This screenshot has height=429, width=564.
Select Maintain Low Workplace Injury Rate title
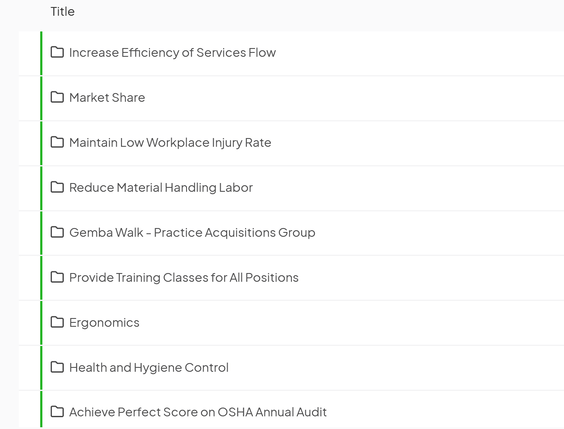pyautogui.click(x=170, y=143)
